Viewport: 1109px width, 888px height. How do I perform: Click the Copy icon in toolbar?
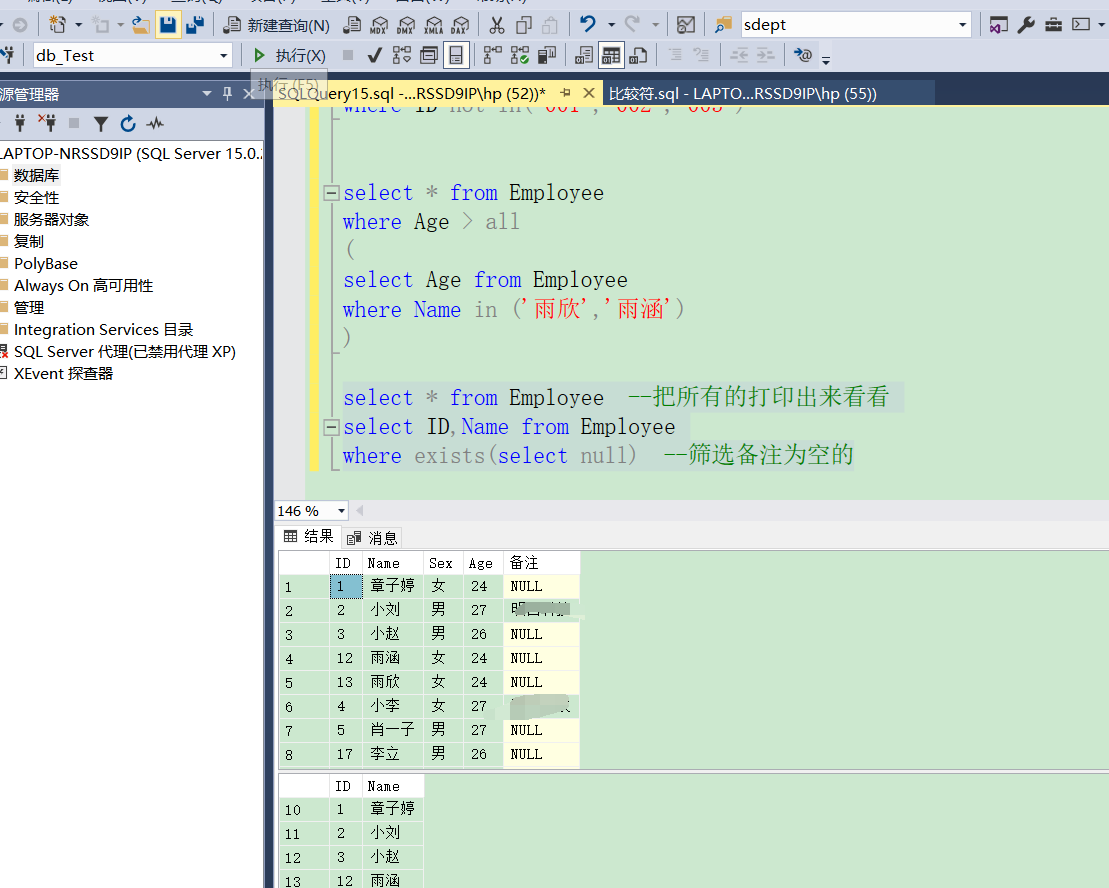524,25
